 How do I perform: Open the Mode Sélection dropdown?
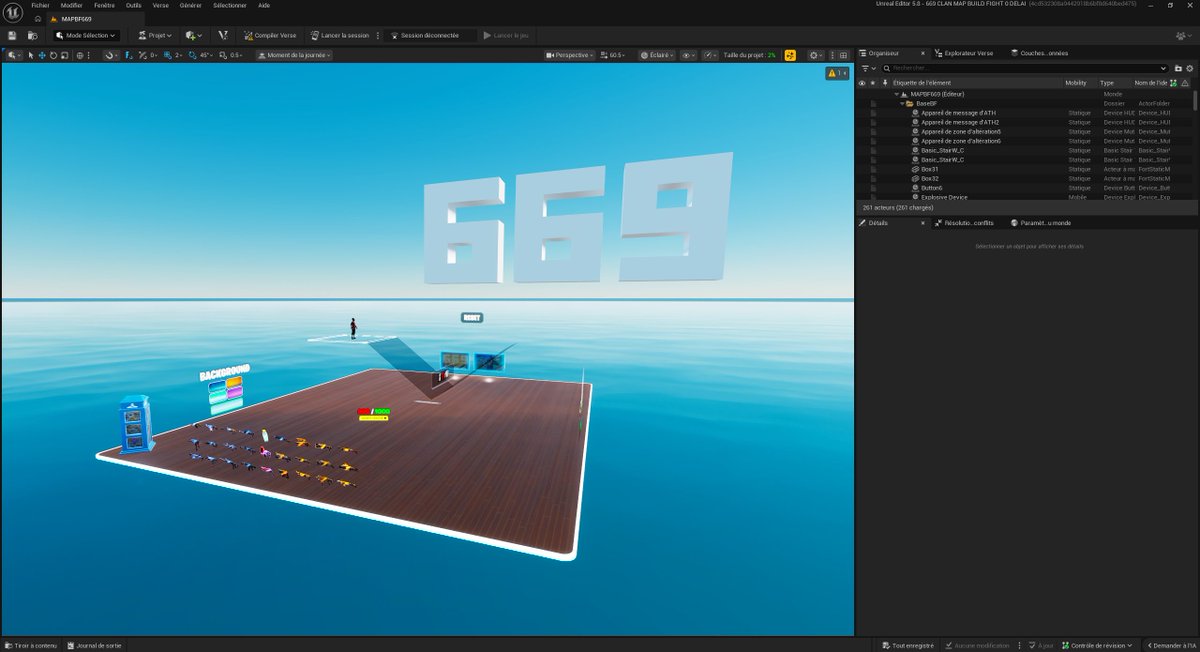tap(85, 35)
